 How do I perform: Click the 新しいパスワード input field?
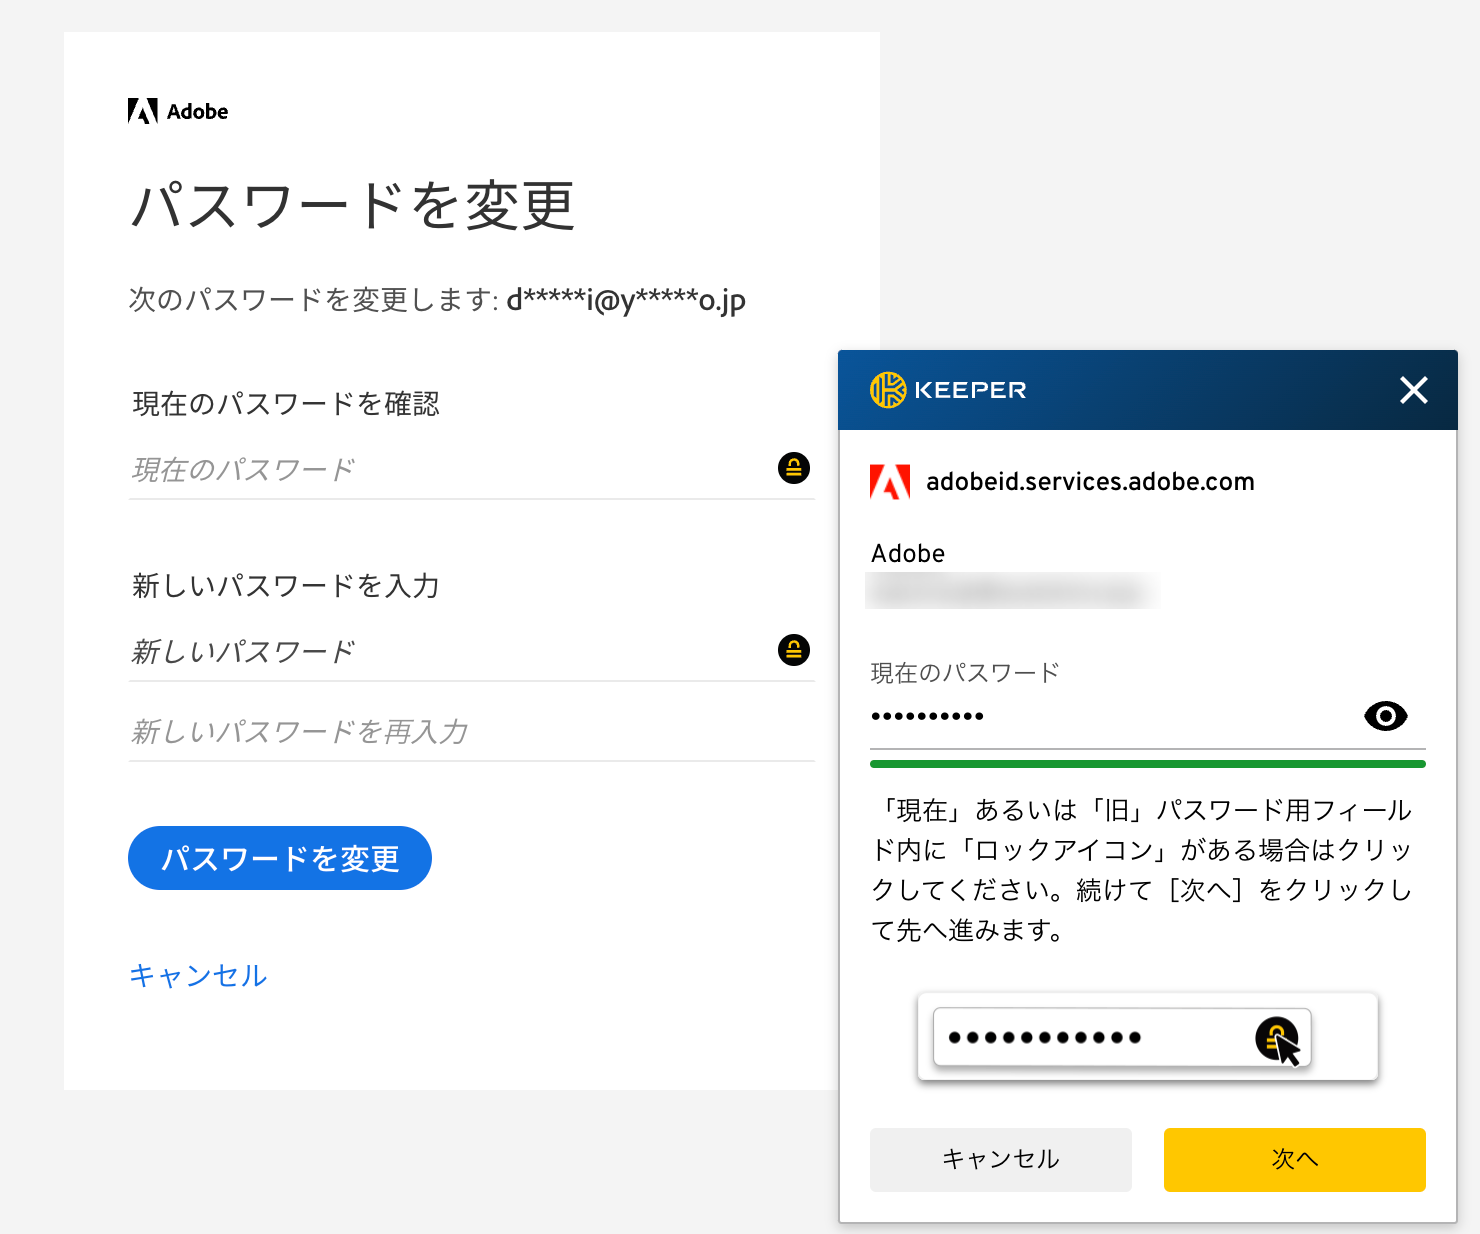450,651
